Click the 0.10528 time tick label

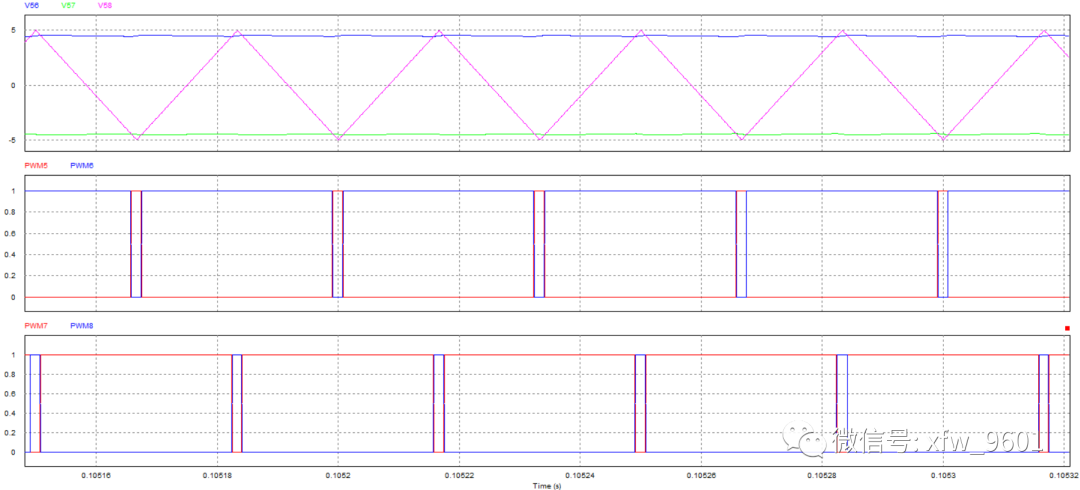pyautogui.click(x=822, y=476)
